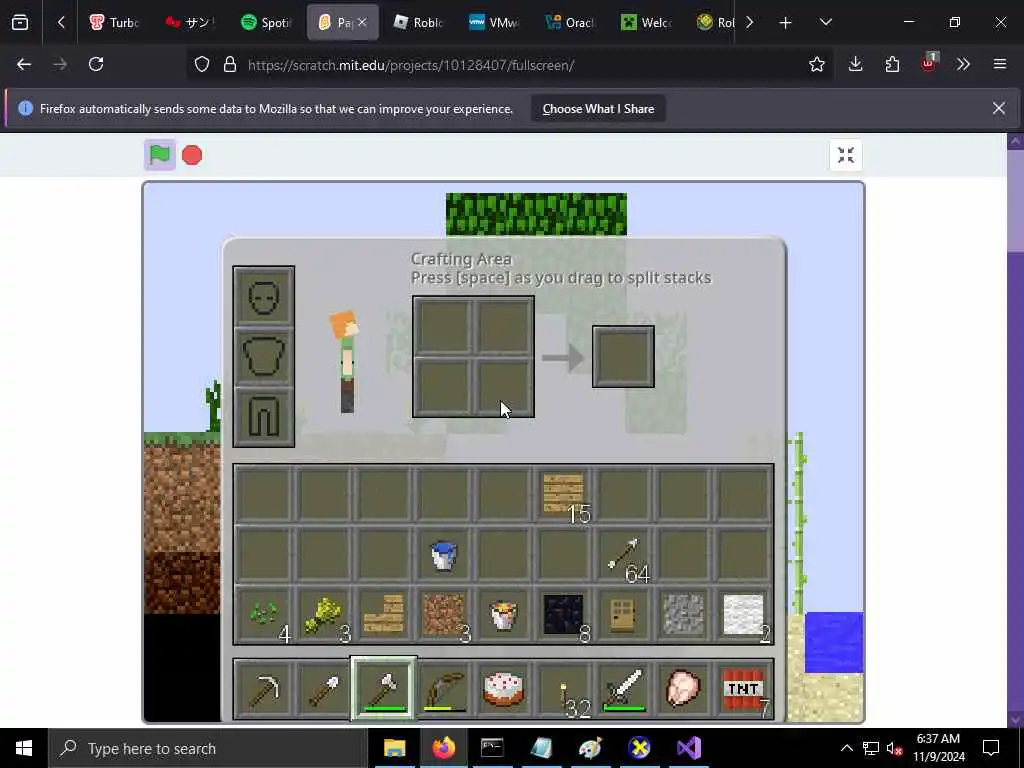1024x768 pixels.
Task: Switch to the Turbo browser tab
Action: [114, 22]
